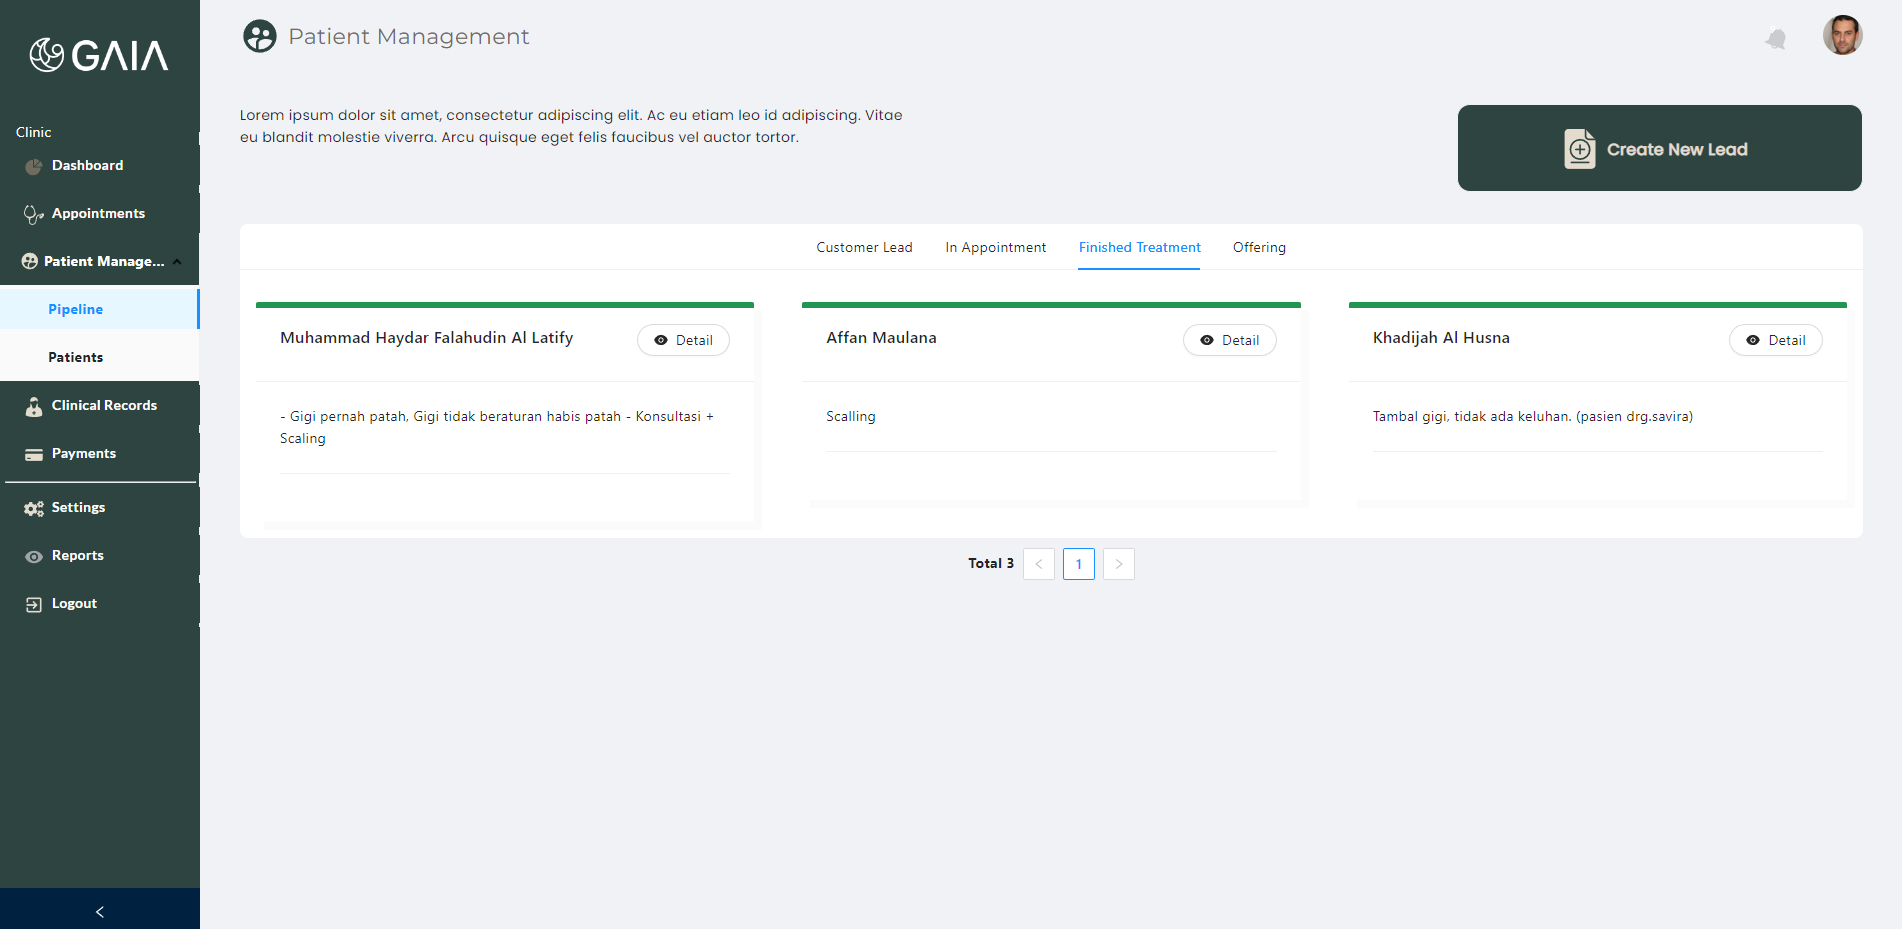
Task: Open Clinical Records doctor icon
Action: click(34, 406)
